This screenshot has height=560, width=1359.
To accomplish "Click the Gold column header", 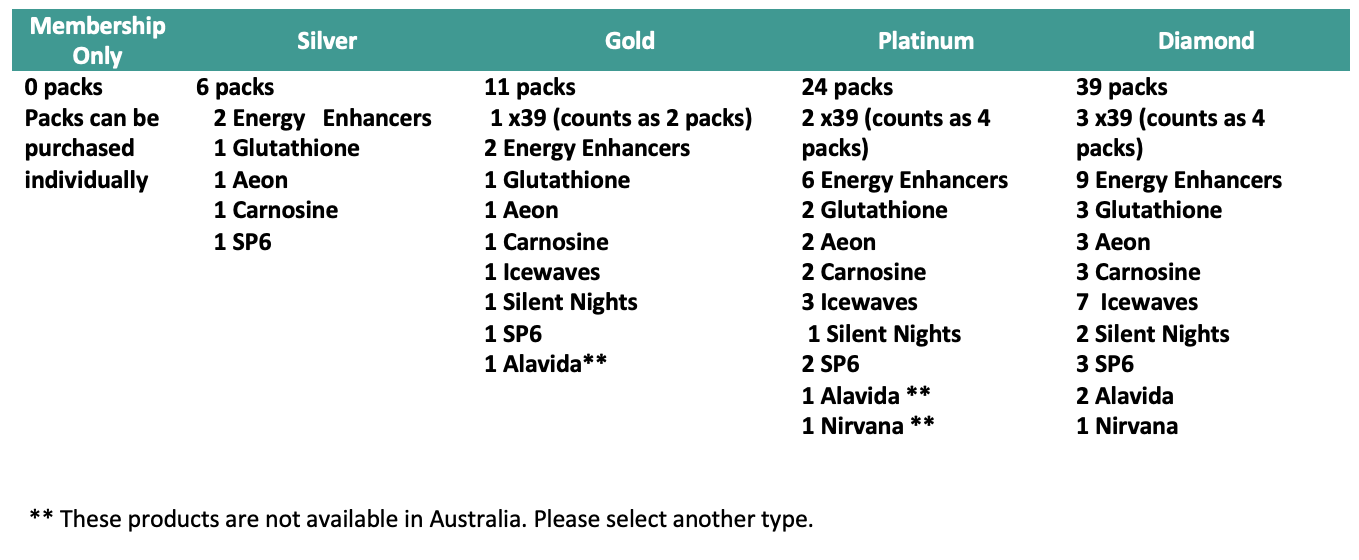I will click(x=630, y=41).
